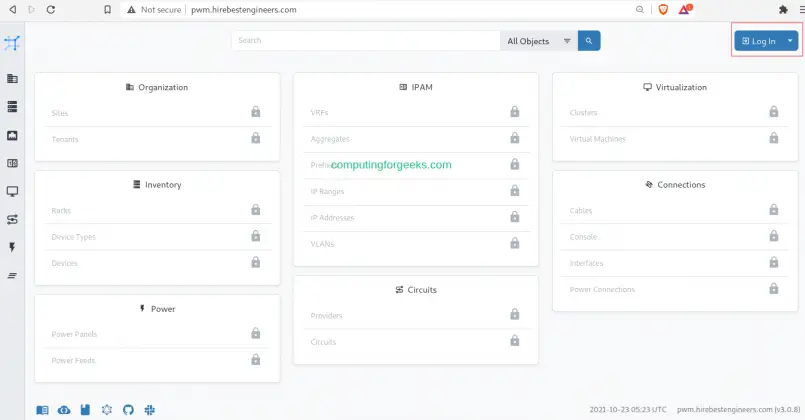Bookmark the page using the browser bookmark icon
Image resolution: width=805 pixels, height=420 pixels.
(x=107, y=9)
